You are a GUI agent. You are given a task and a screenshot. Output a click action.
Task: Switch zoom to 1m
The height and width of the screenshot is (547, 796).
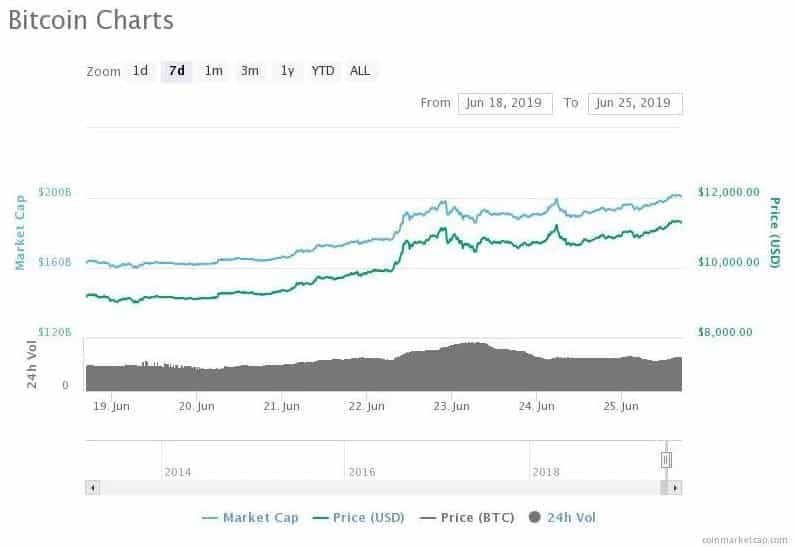point(213,71)
